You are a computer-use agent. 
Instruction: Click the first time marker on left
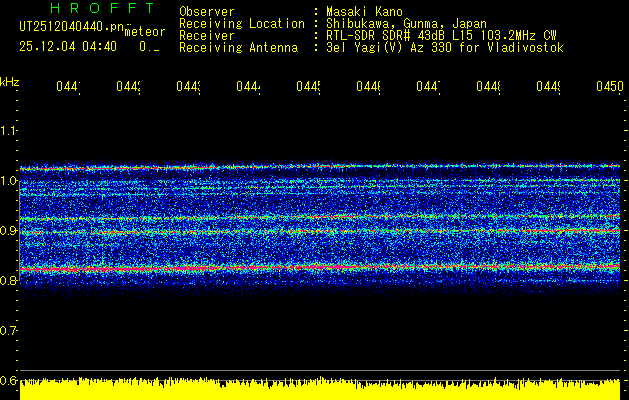coord(67,88)
